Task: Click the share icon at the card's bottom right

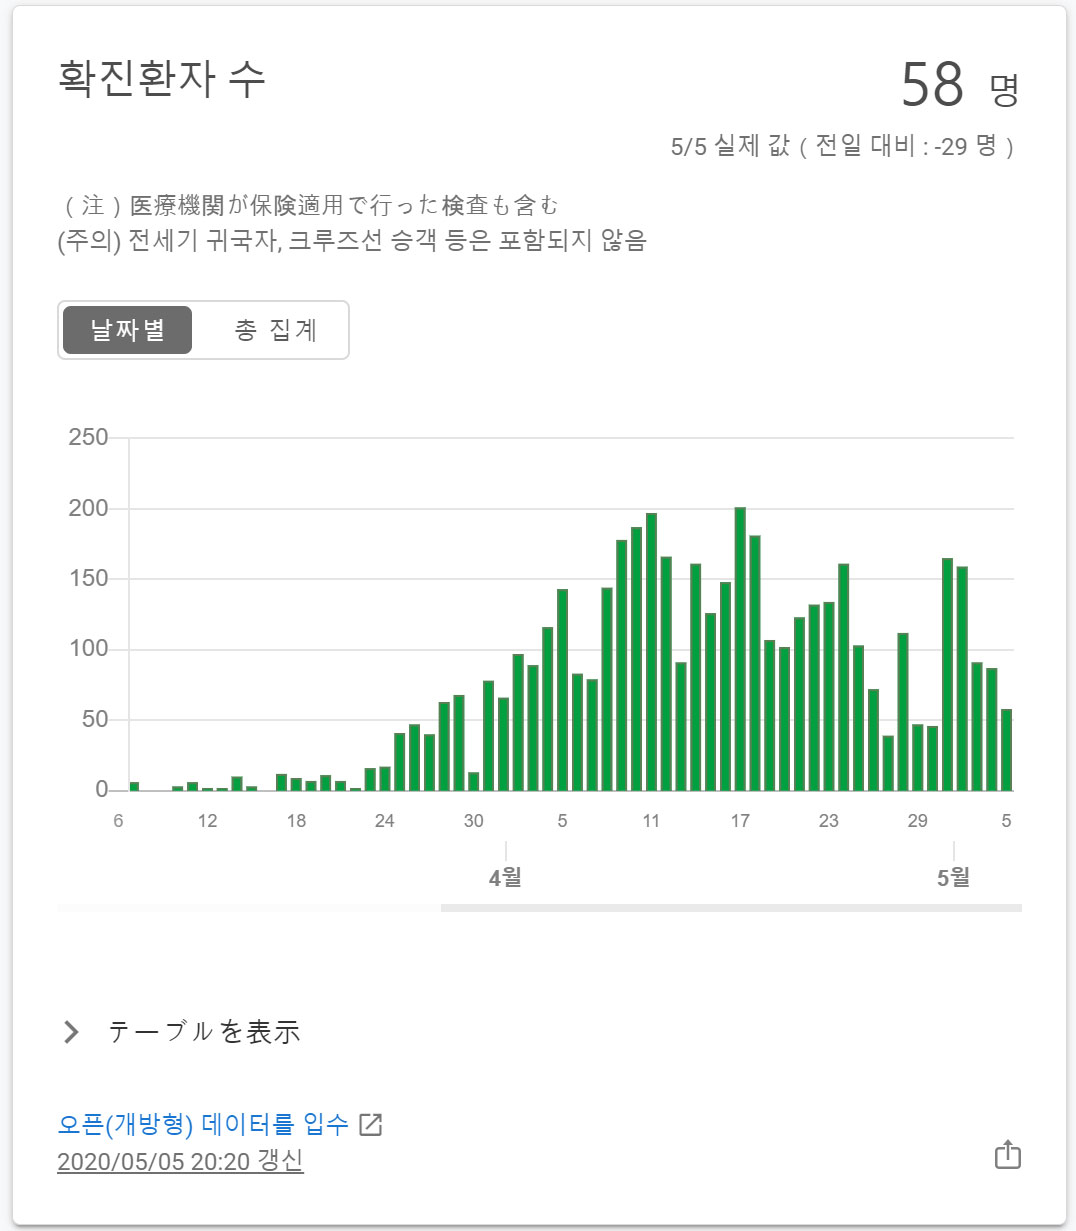Action: coord(1008,1154)
